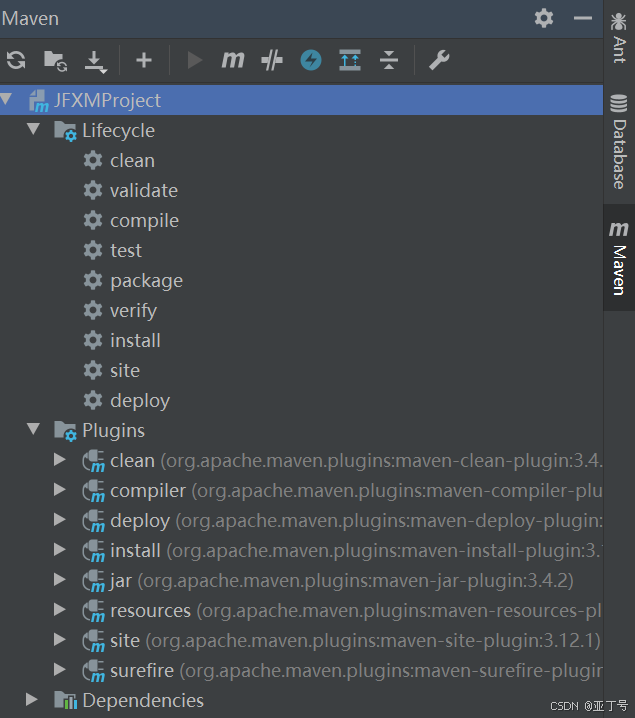Toggle Offline mode lightning icon
The height and width of the screenshot is (718, 635).
tap(311, 60)
